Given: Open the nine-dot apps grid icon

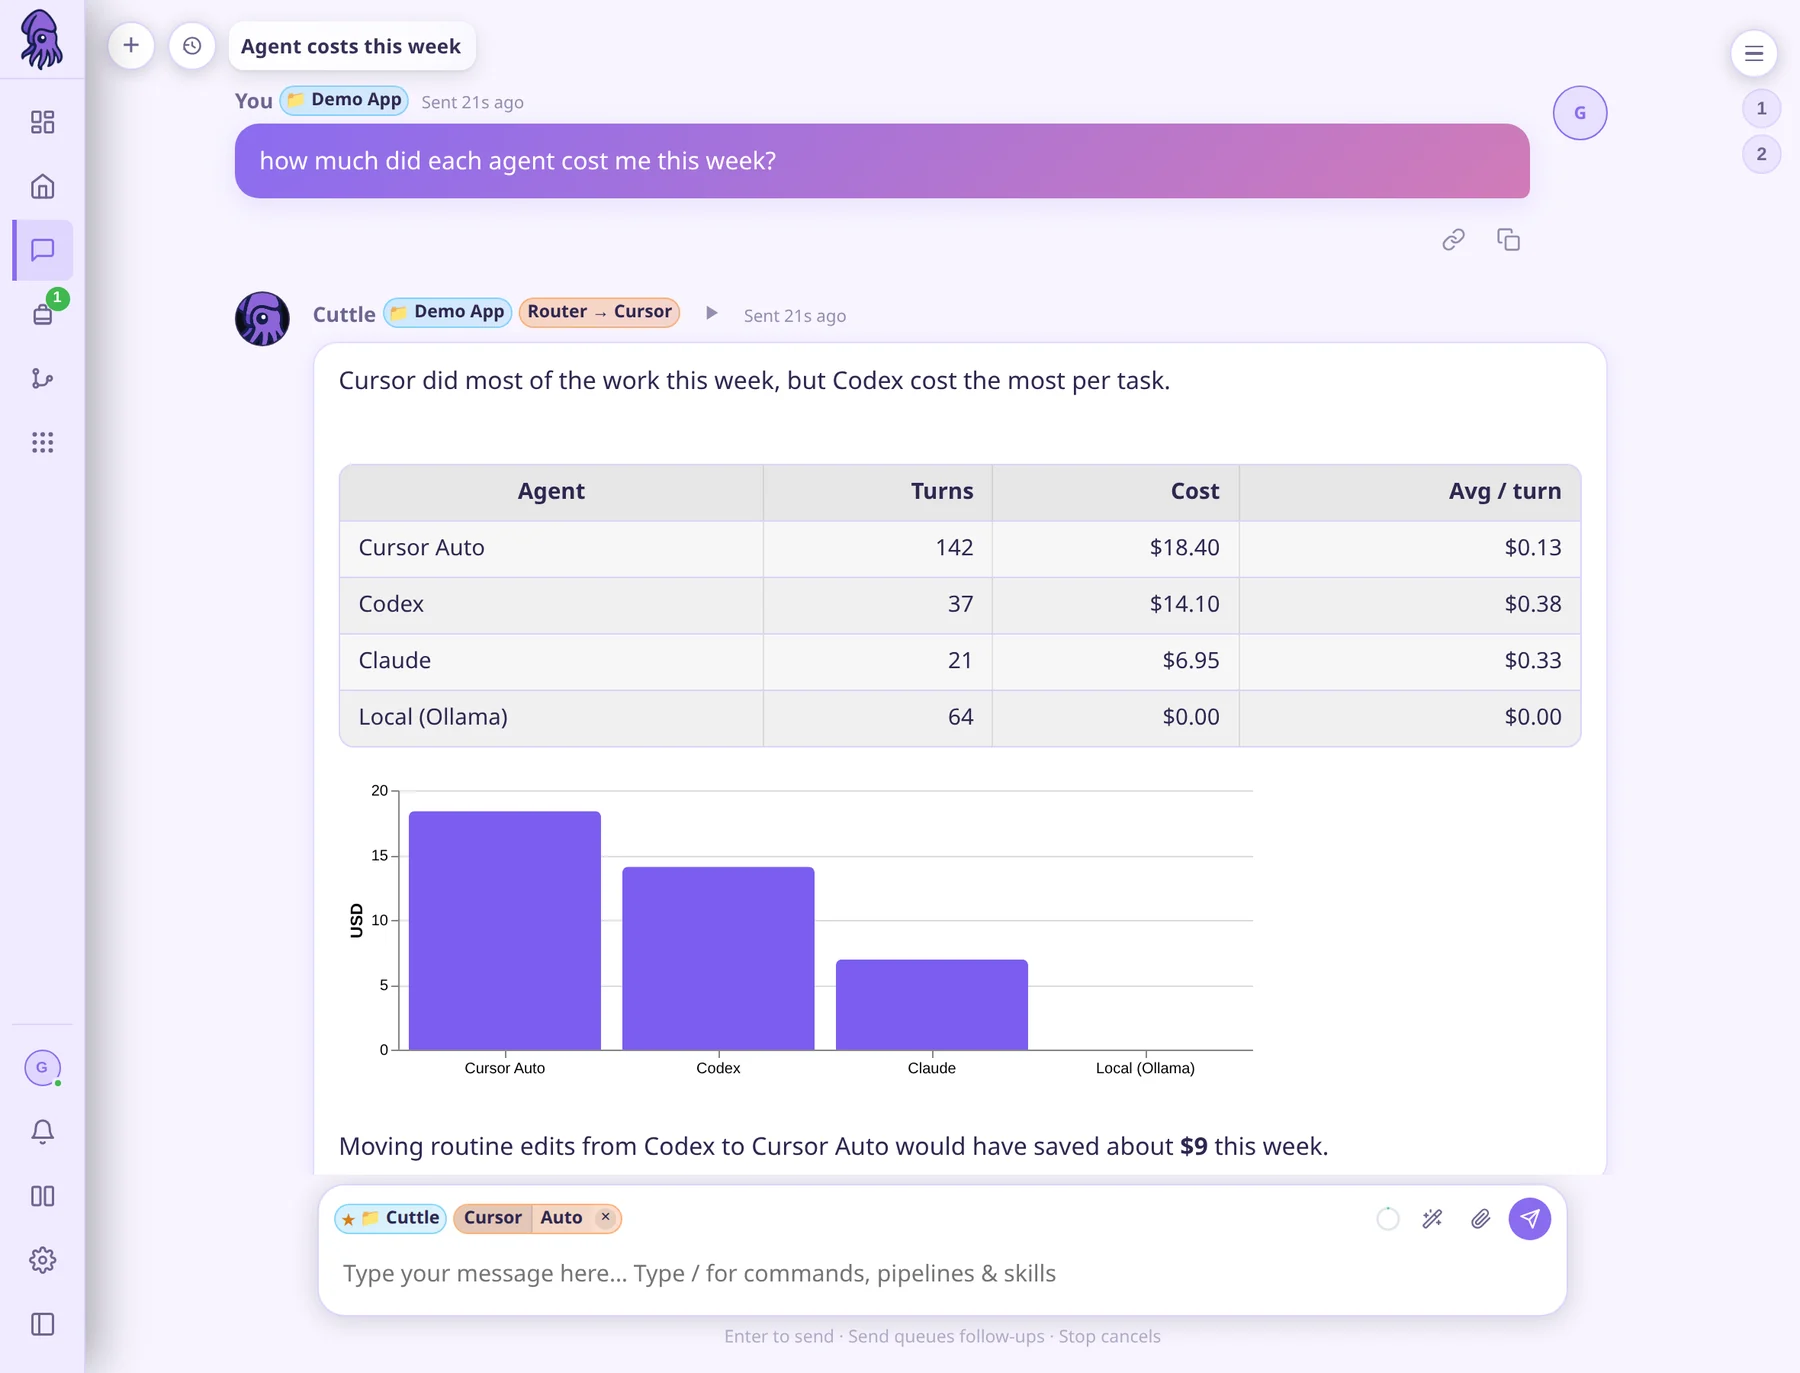Looking at the screenshot, I should pyautogui.click(x=42, y=442).
